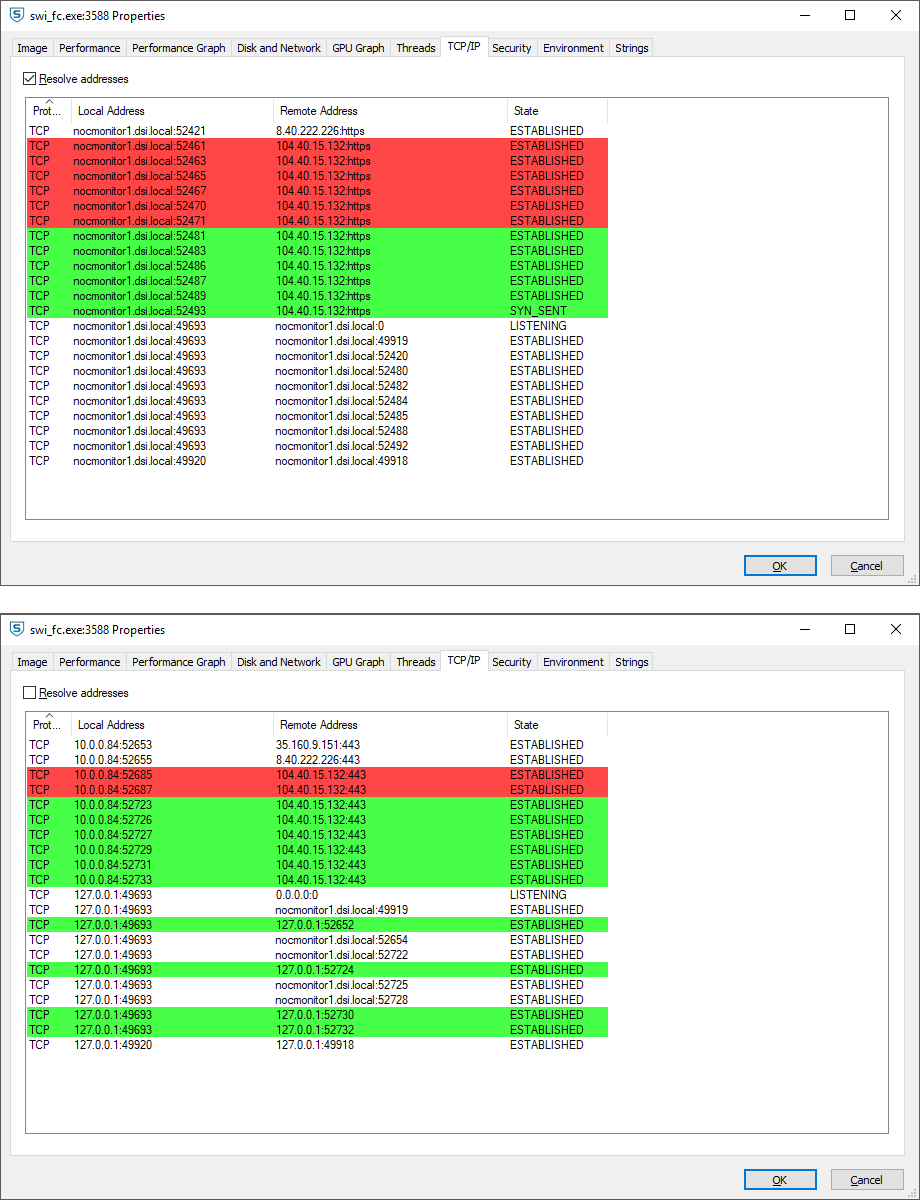
Task: Click Cancel in the upper Properties window
Action: (867, 566)
